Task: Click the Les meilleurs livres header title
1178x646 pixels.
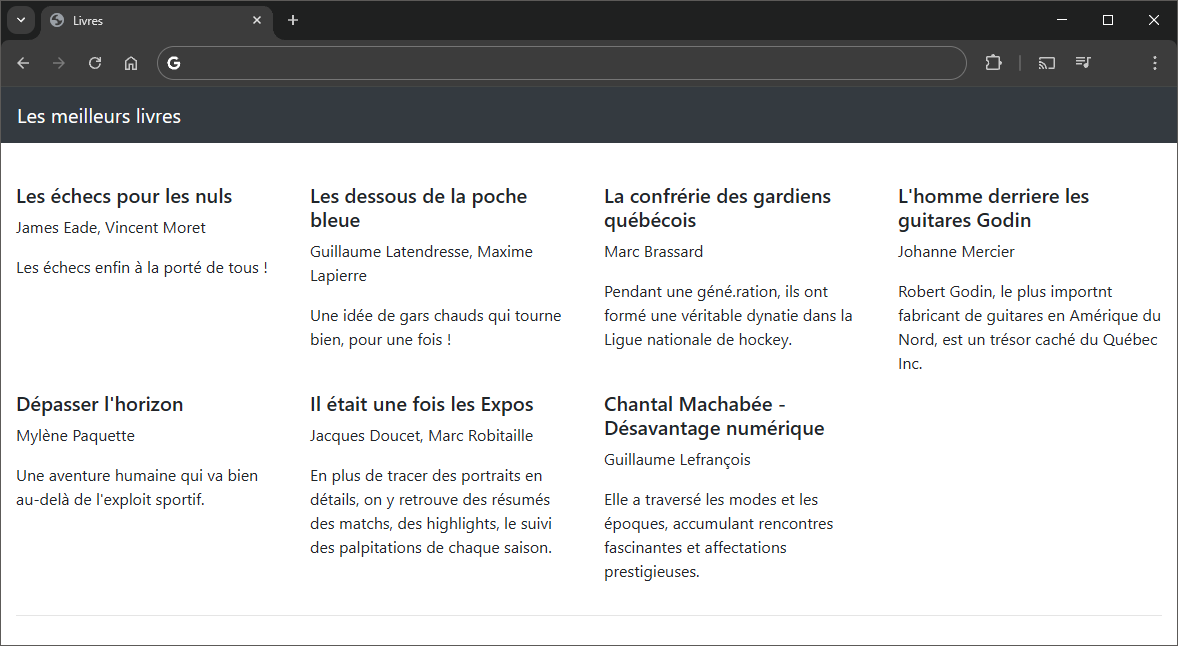Action: point(98,116)
